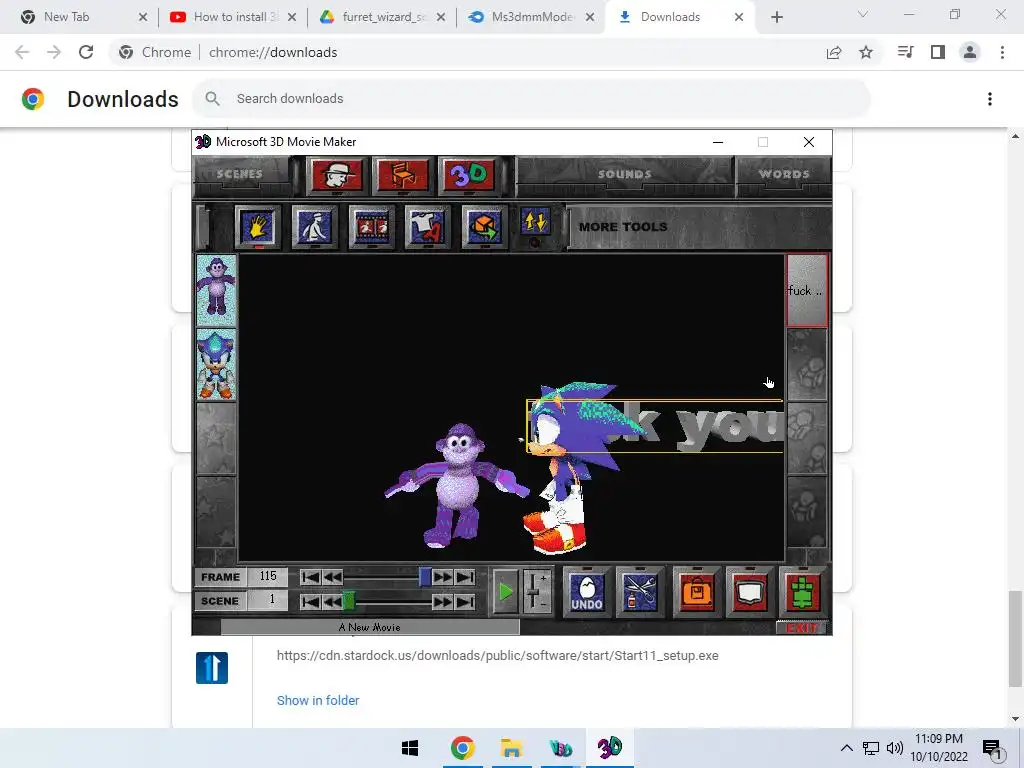Open File Explorer from taskbar
Image resolution: width=1024 pixels, height=768 pixels.
(511, 748)
